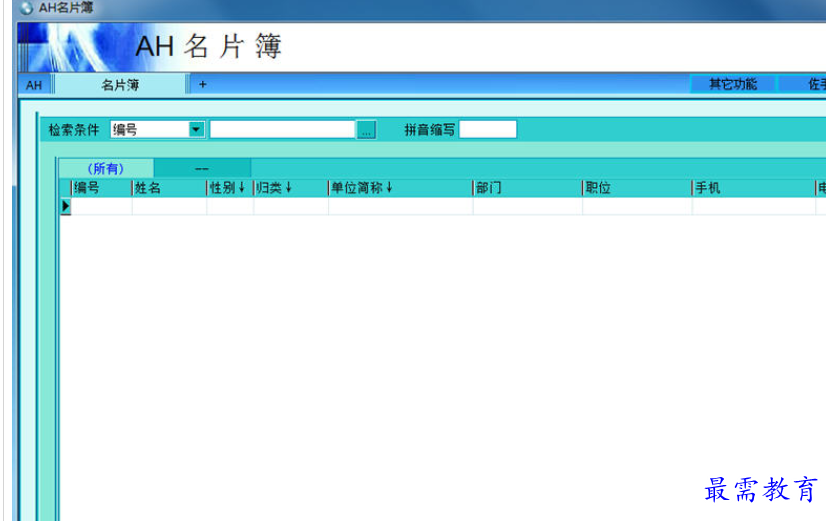The image size is (826, 521).
Task: Click the 手机 column header
Action: coord(754,188)
